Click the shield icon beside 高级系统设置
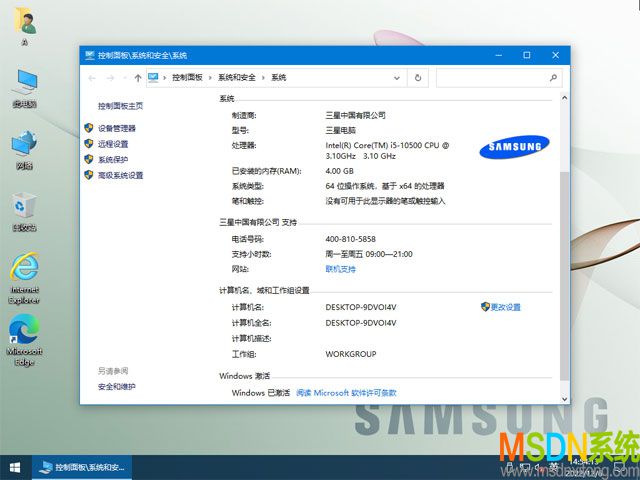This screenshot has width=640, height=480. (x=89, y=175)
